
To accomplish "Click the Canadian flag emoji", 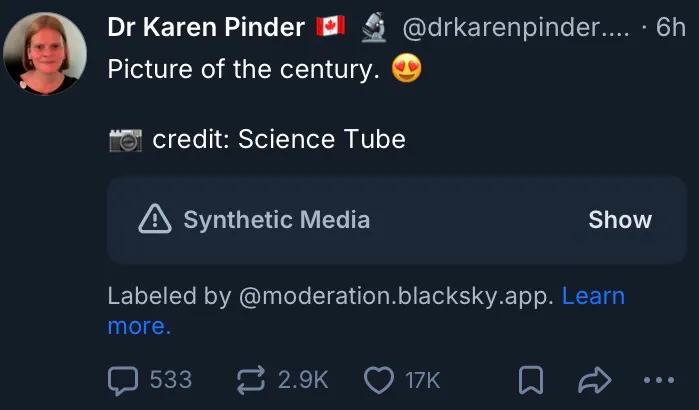I will click(x=330, y=29).
